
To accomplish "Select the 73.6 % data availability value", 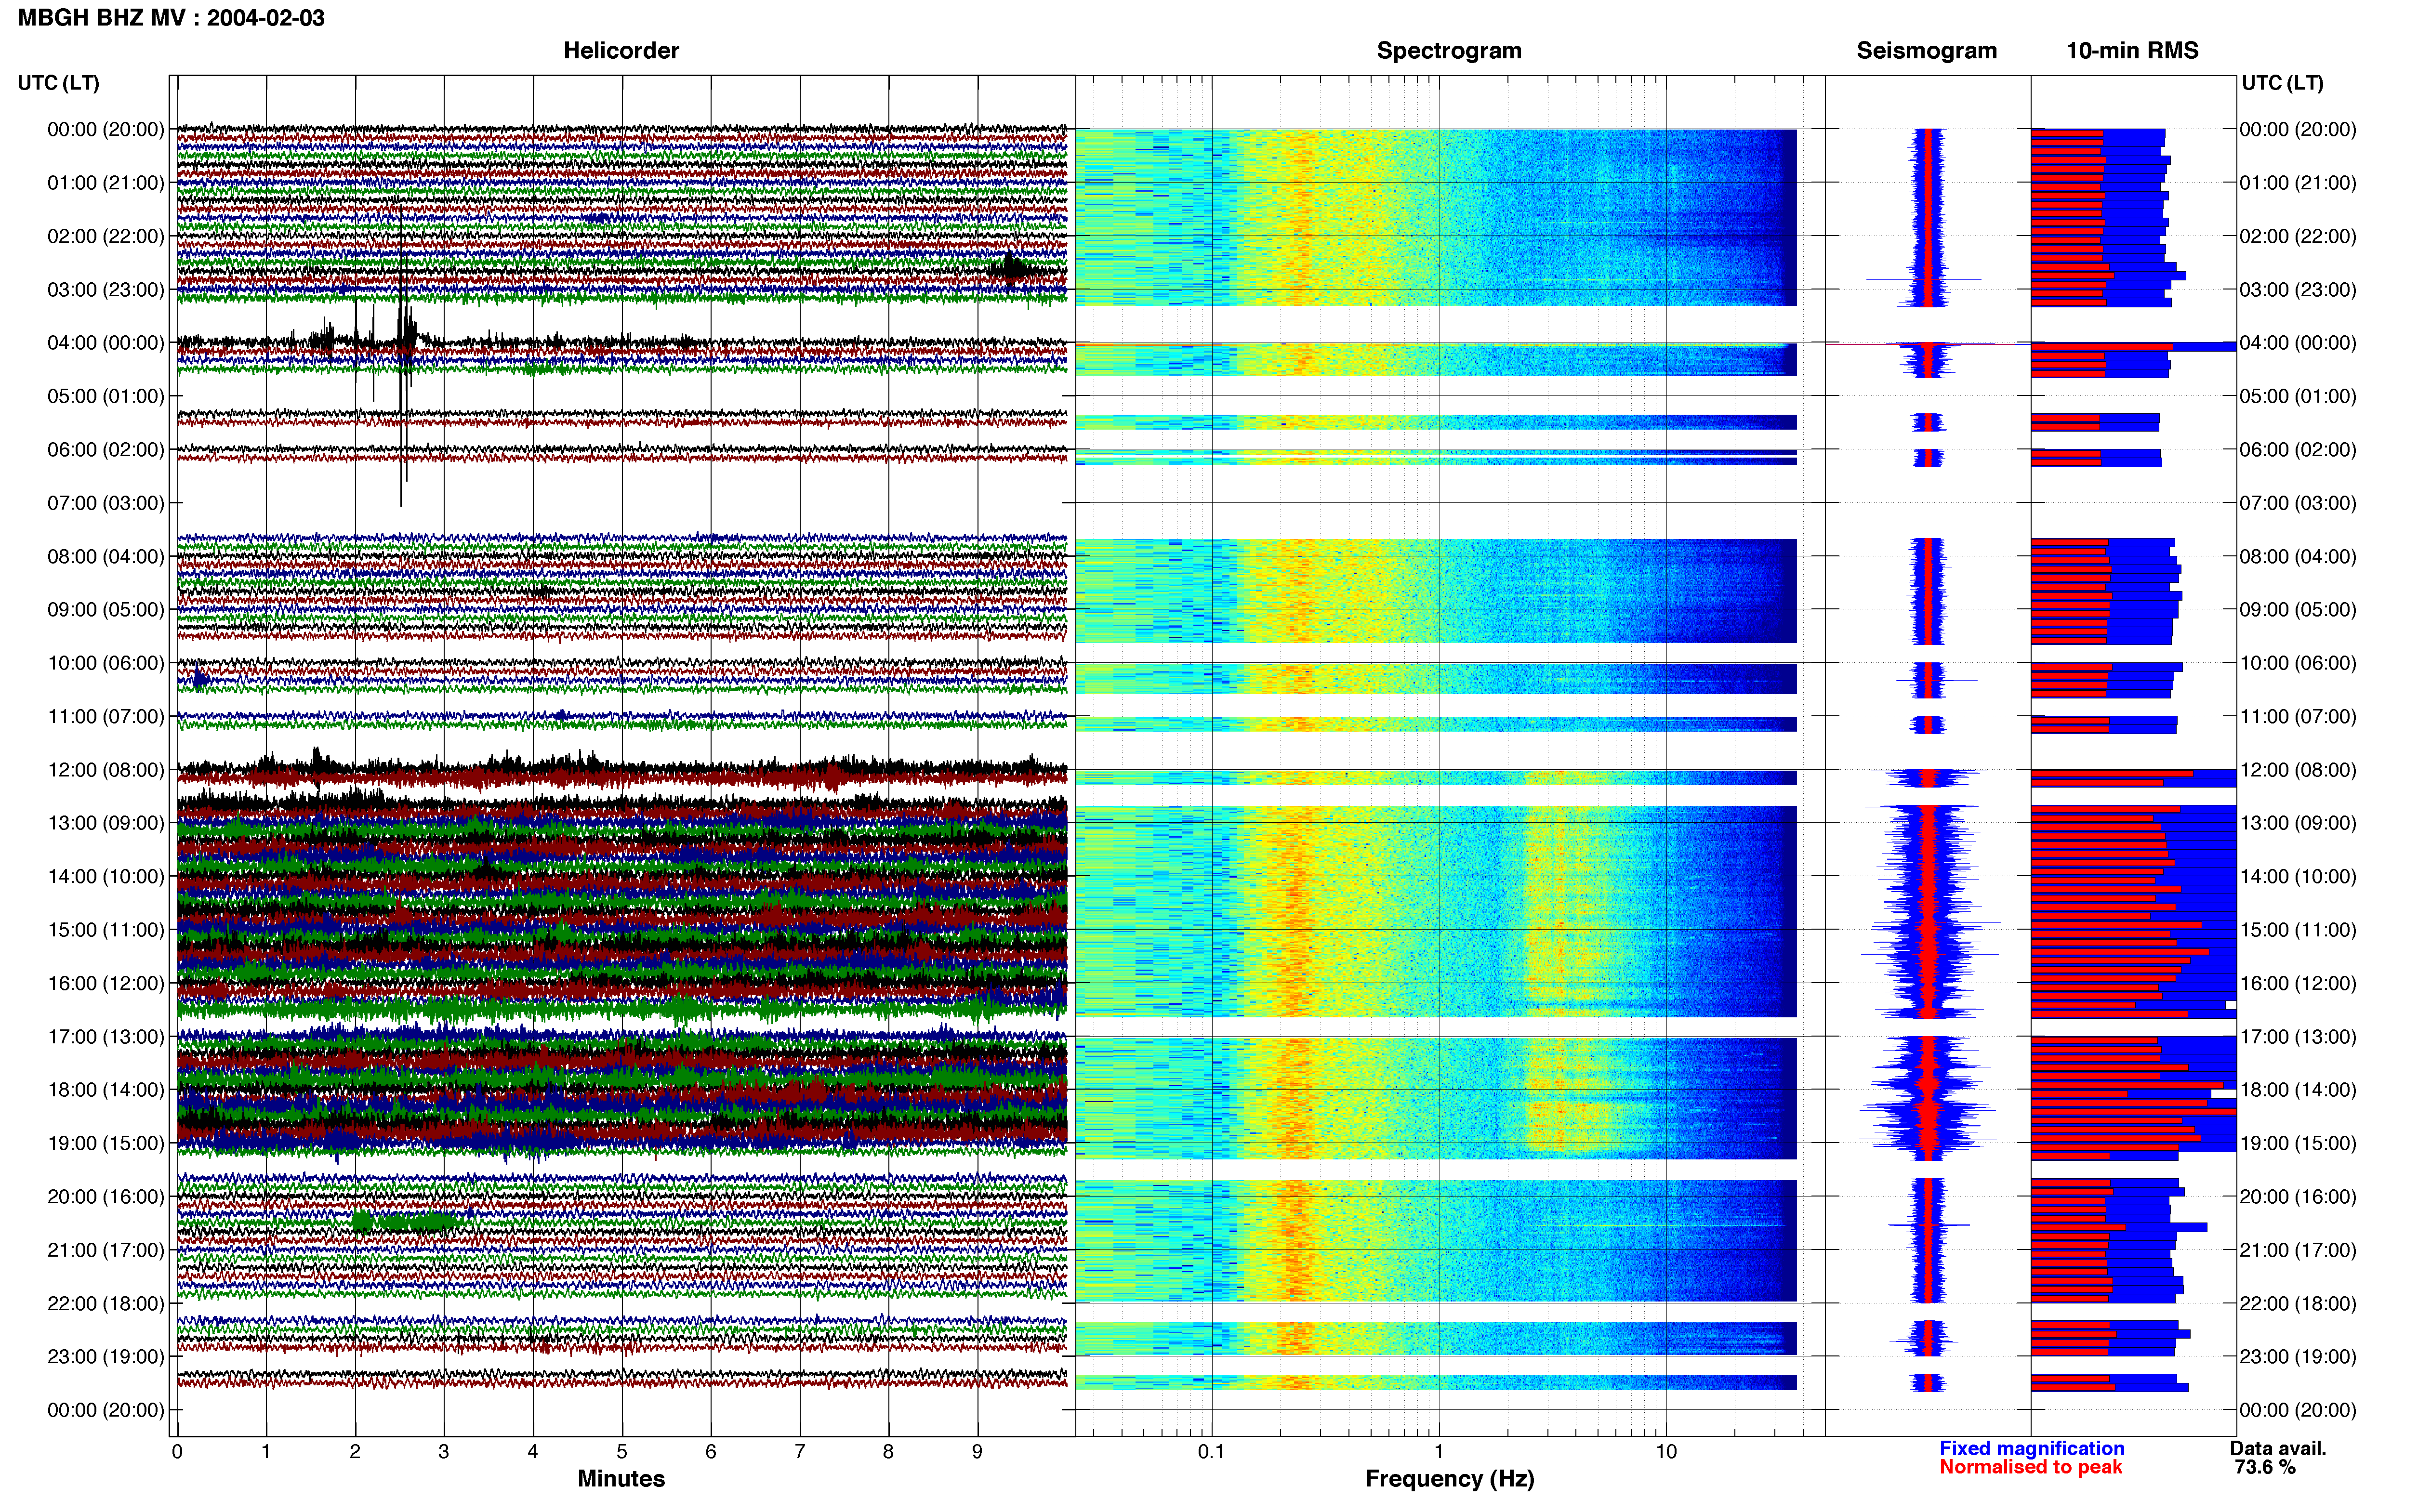I will tap(2265, 1467).
